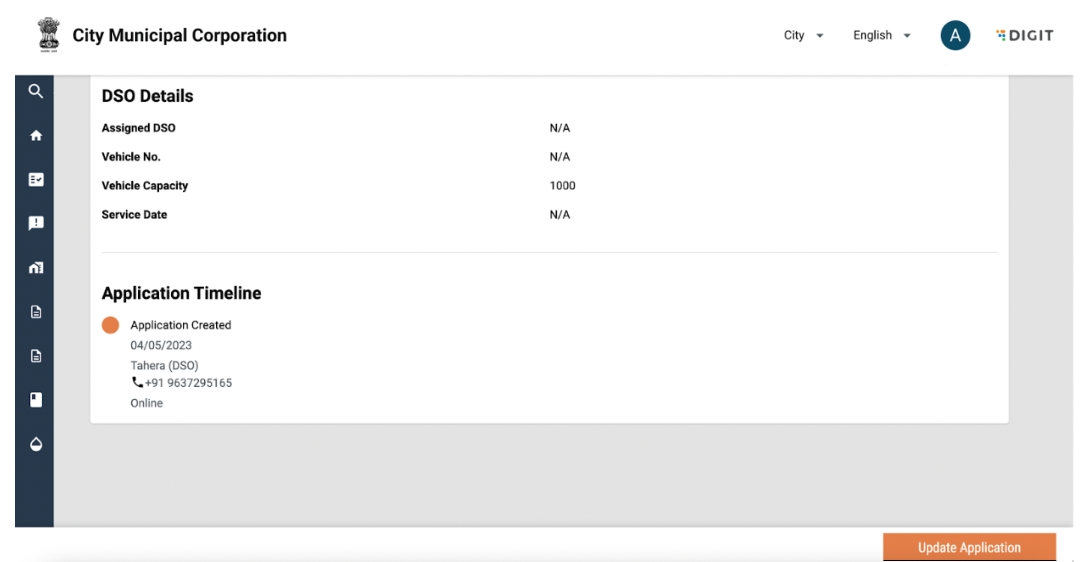Open the checklist icon in the sidebar
The image size is (1084, 562).
pyautogui.click(x=35, y=179)
